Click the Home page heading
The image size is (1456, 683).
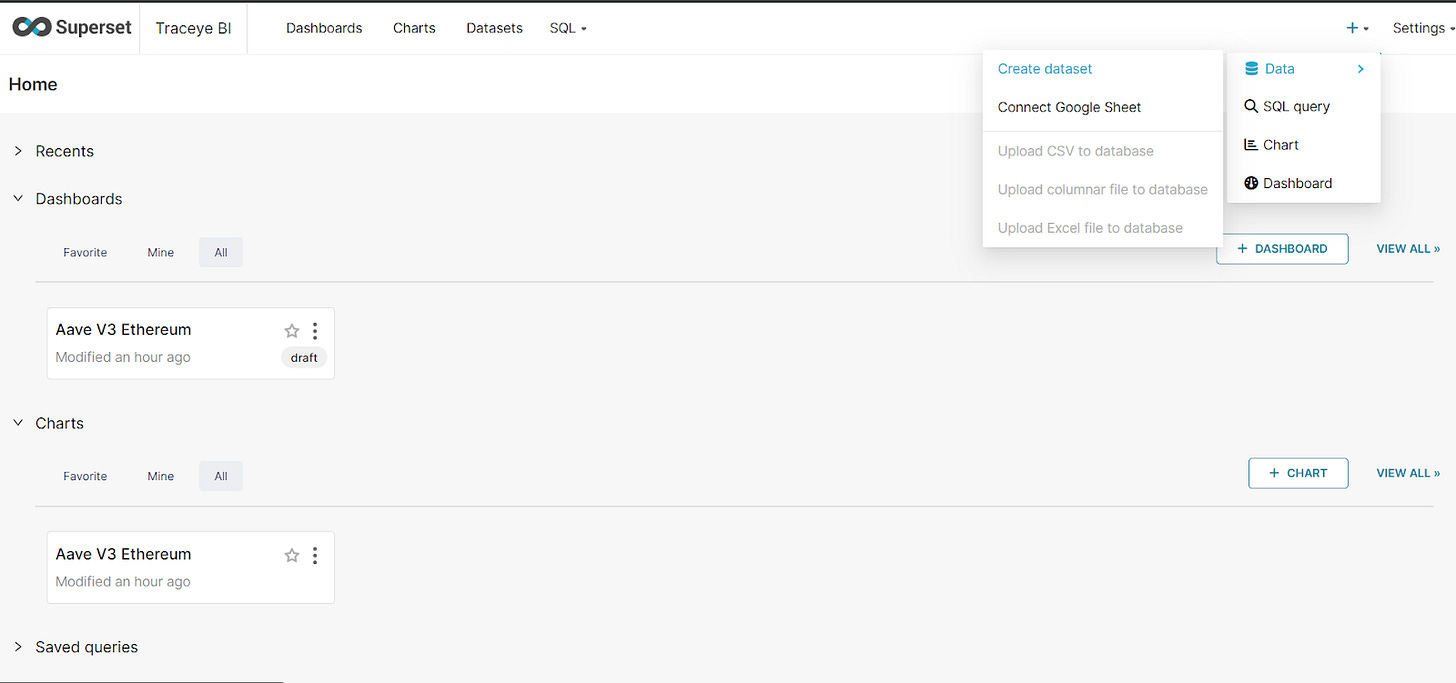pyautogui.click(x=33, y=84)
